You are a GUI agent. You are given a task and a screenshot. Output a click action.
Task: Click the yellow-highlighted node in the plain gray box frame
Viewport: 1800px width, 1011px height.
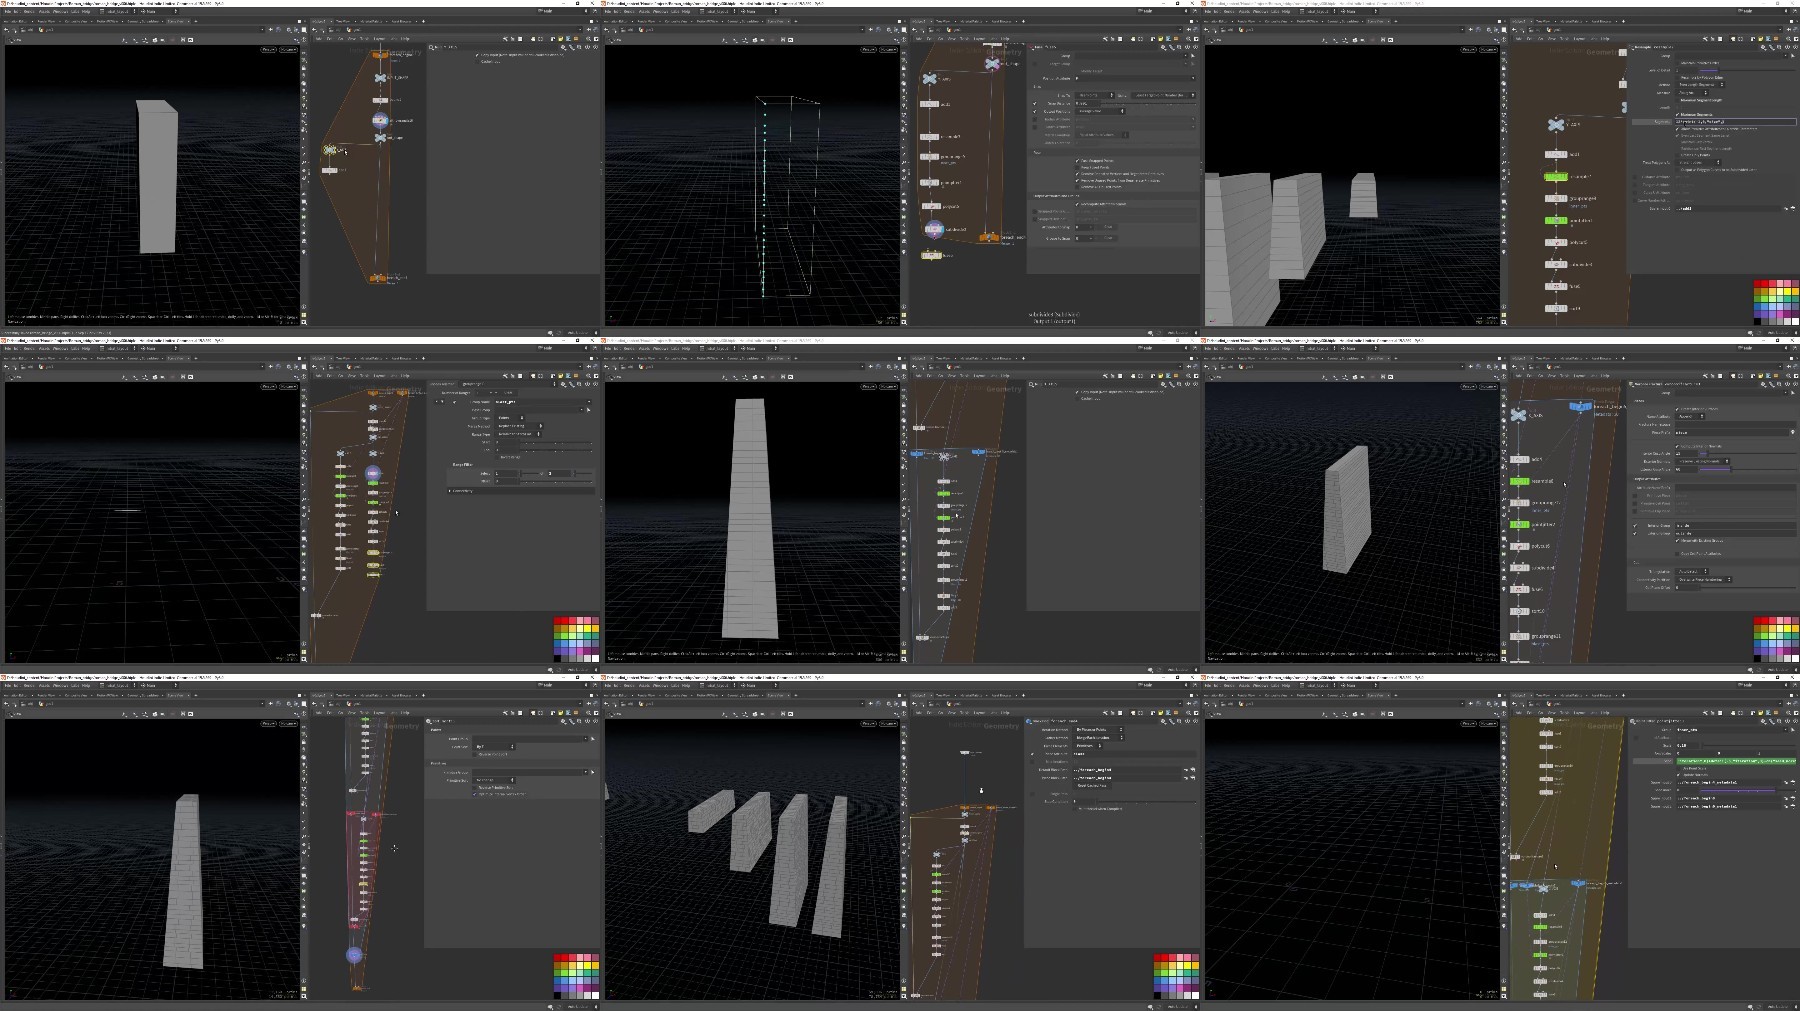(x=330, y=150)
